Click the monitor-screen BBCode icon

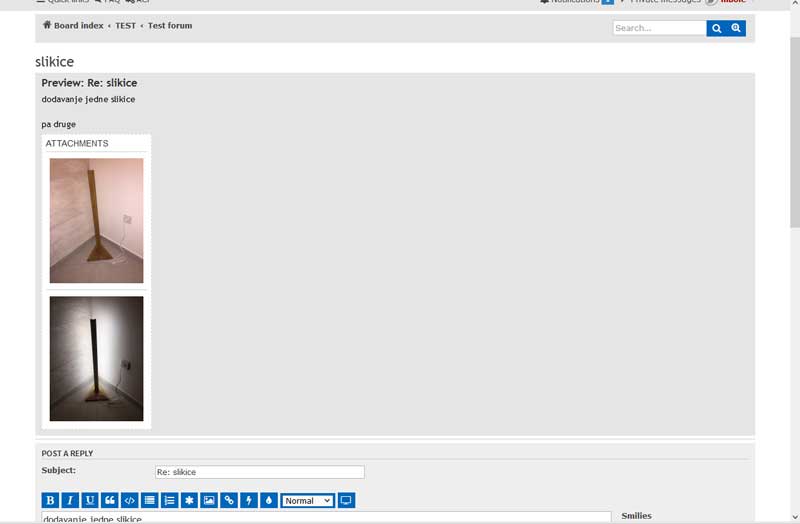click(x=346, y=501)
